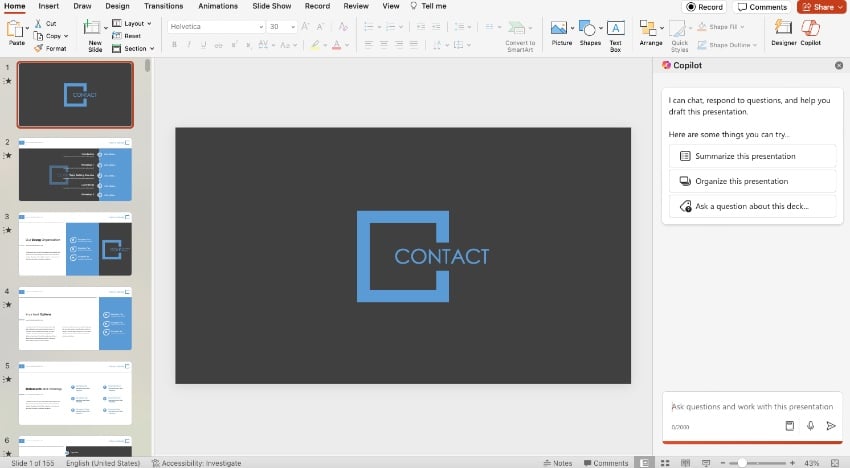Adjust the zoom slider in status bar
Viewport: 850px width, 468px height.
pyautogui.click(x=742, y=463)
